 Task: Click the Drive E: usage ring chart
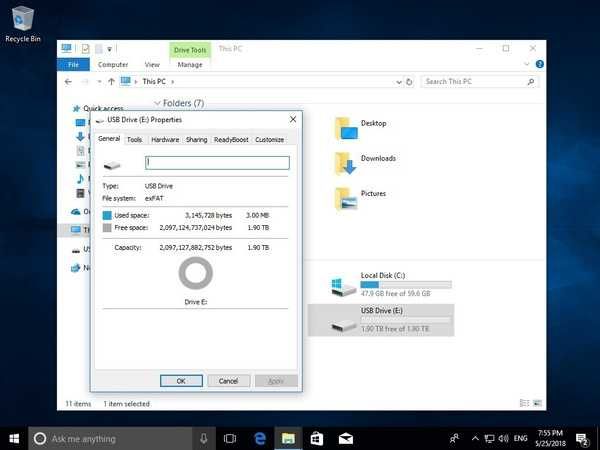coord(196,273)
